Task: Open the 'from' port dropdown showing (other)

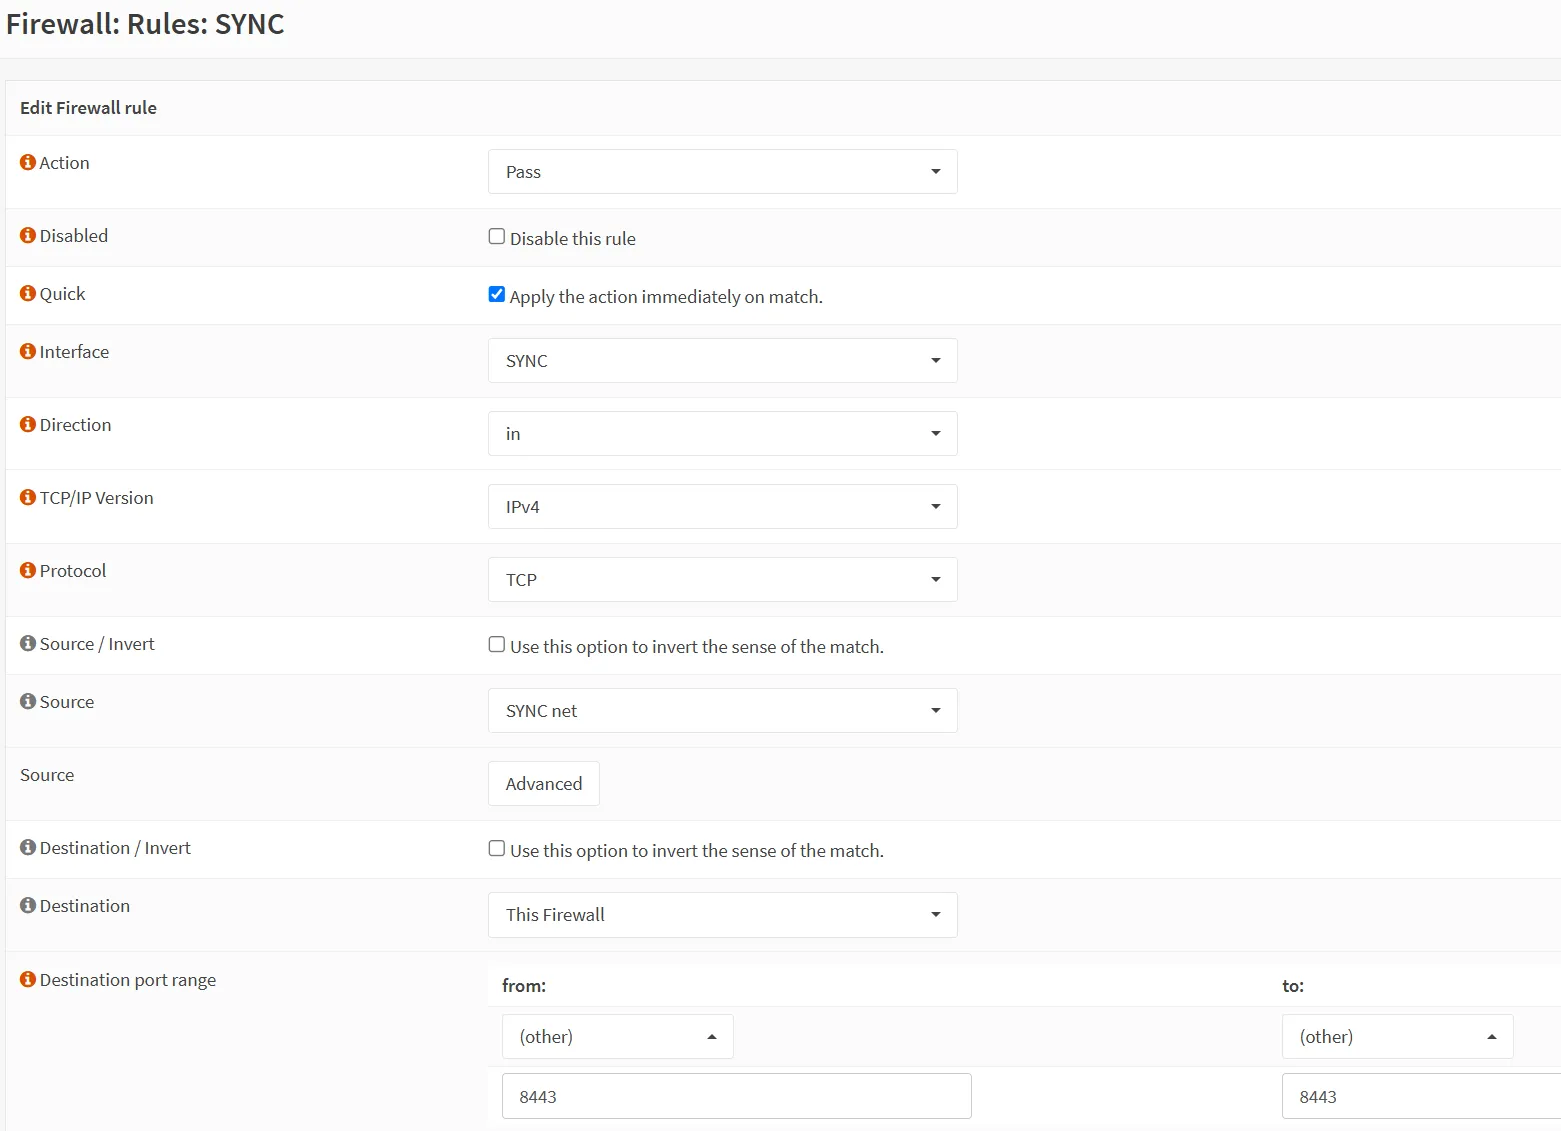Action: tap(617, 1036)
